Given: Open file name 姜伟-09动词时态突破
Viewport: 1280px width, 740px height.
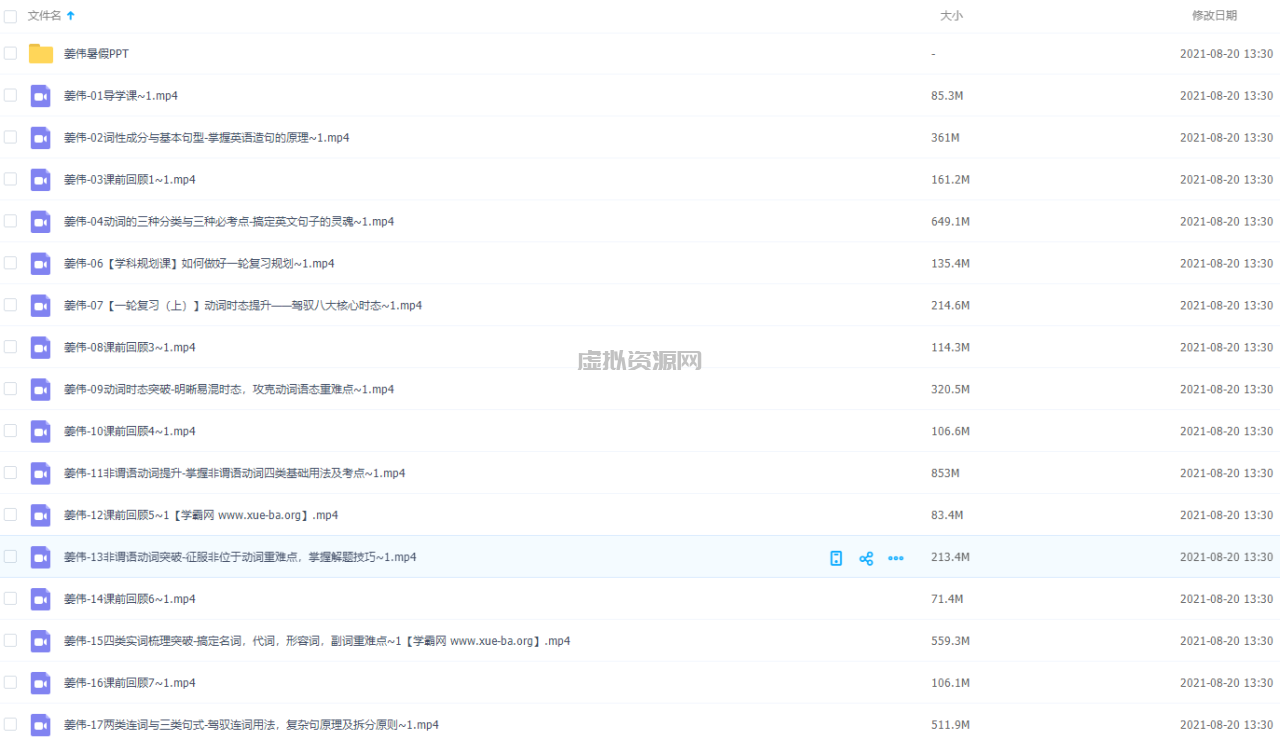Looking at the screenshot, I should coord(229,390).
